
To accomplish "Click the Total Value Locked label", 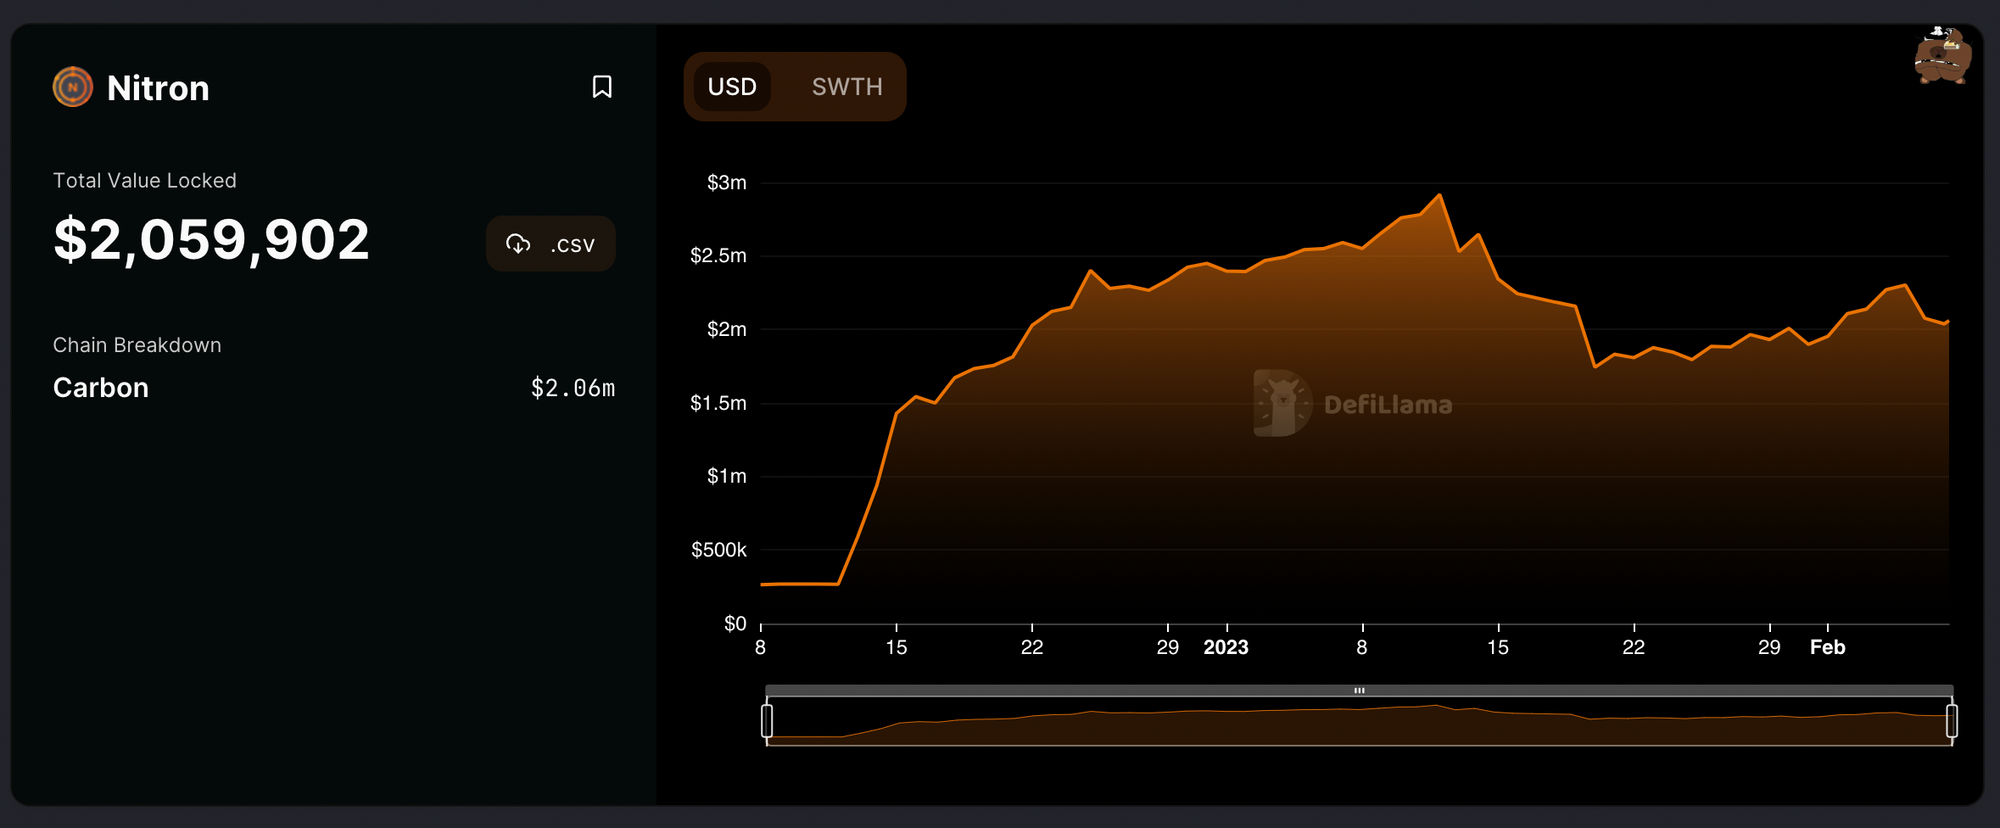I will [145, 180].
